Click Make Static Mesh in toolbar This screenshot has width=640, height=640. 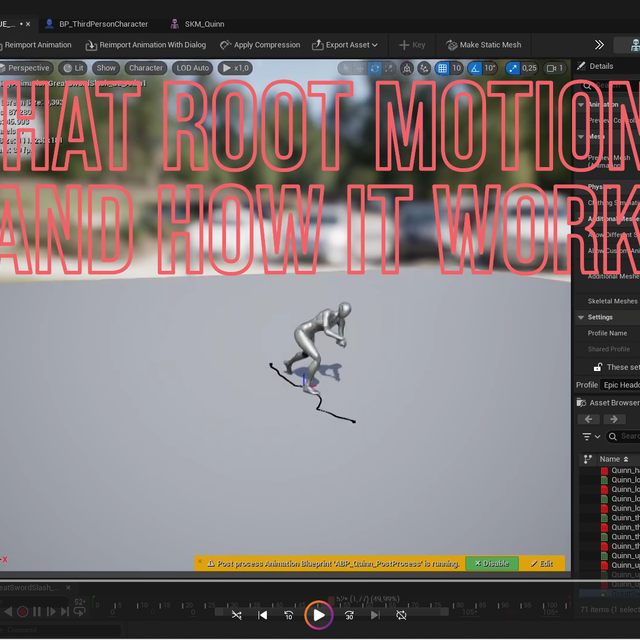pos(484,45)
